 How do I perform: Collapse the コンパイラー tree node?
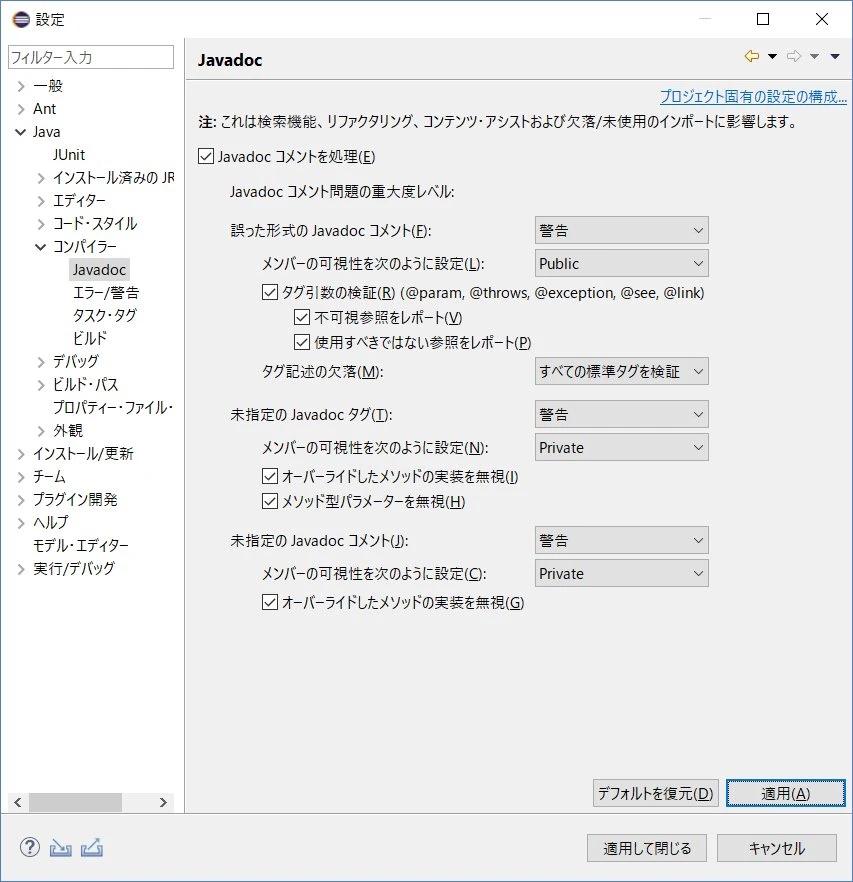(x=41, y=246)
